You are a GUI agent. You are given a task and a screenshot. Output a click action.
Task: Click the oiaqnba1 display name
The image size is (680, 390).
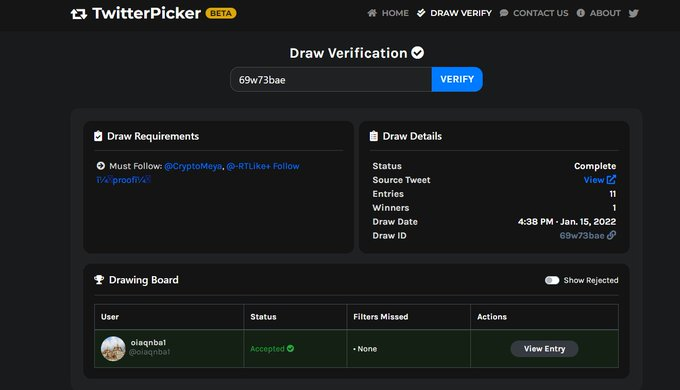click(x=148, y=342)
